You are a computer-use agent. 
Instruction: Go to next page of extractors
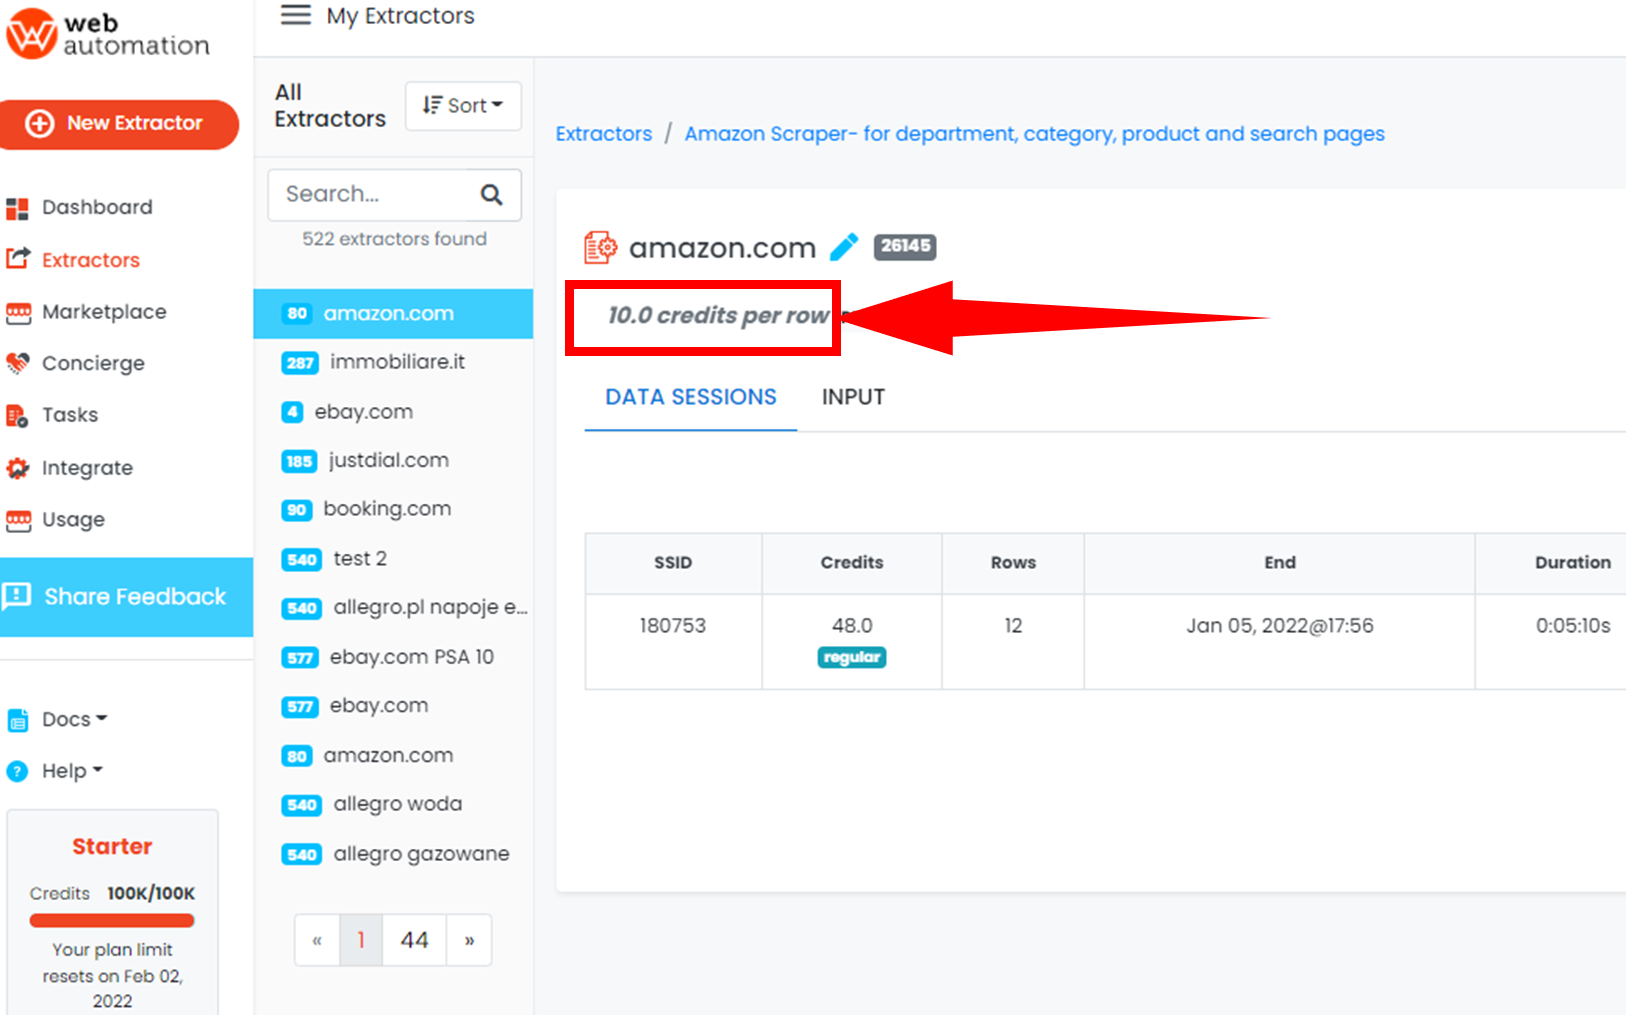(x=469, y=940)
